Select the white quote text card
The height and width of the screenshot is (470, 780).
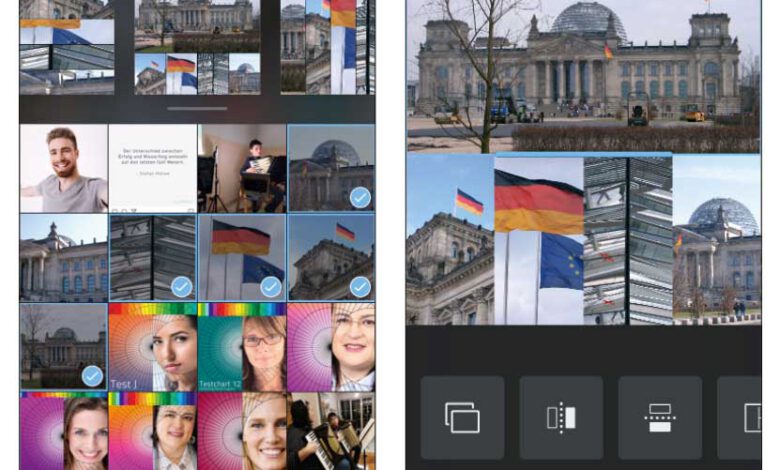(153, 168)
